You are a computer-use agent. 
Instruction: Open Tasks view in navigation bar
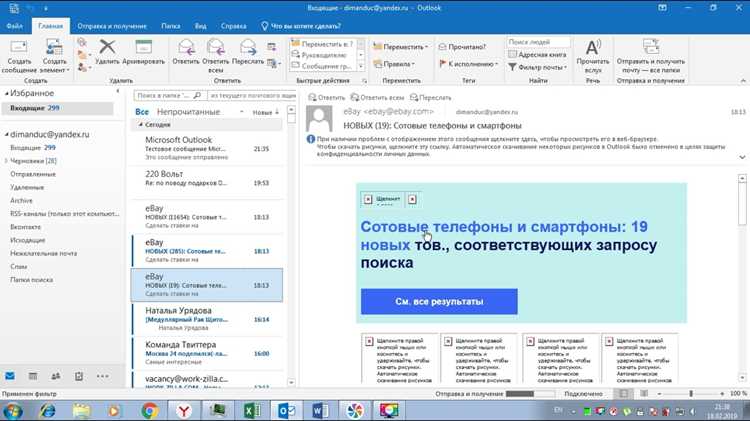79,376
